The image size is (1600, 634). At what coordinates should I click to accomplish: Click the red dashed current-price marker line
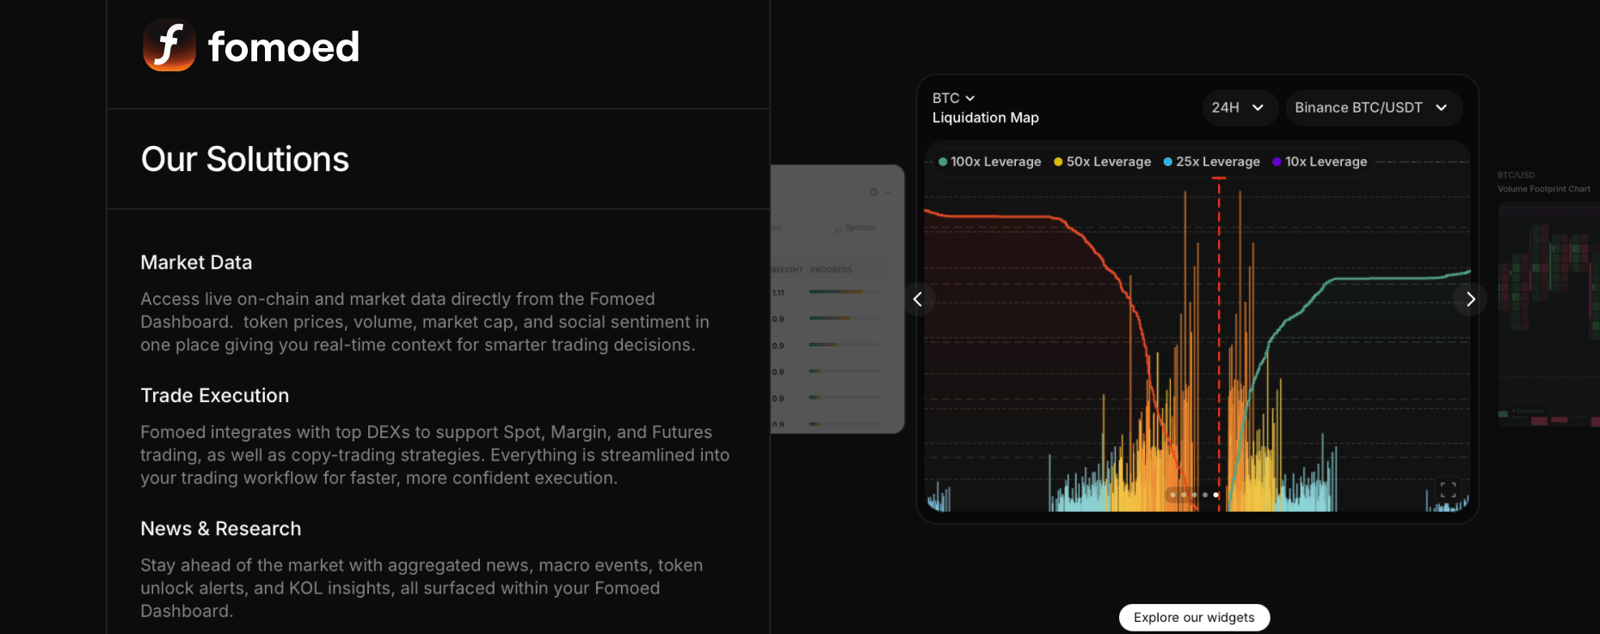pyautogui.click(x=1219, y=300)
